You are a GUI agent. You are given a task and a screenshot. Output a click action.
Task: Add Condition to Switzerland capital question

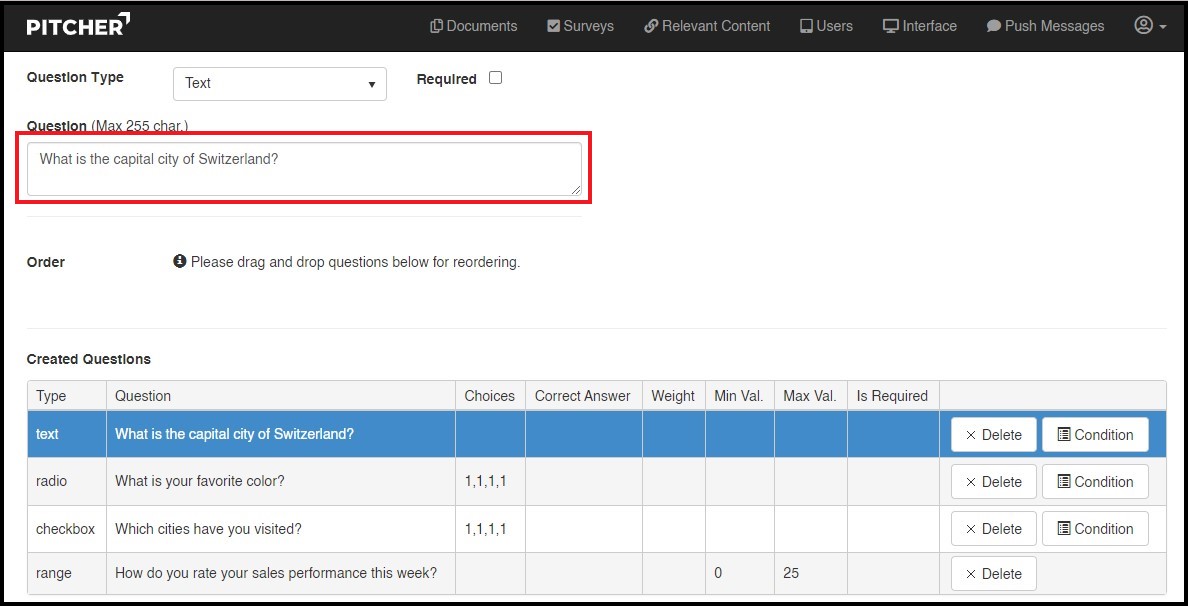click(1095, 435)
